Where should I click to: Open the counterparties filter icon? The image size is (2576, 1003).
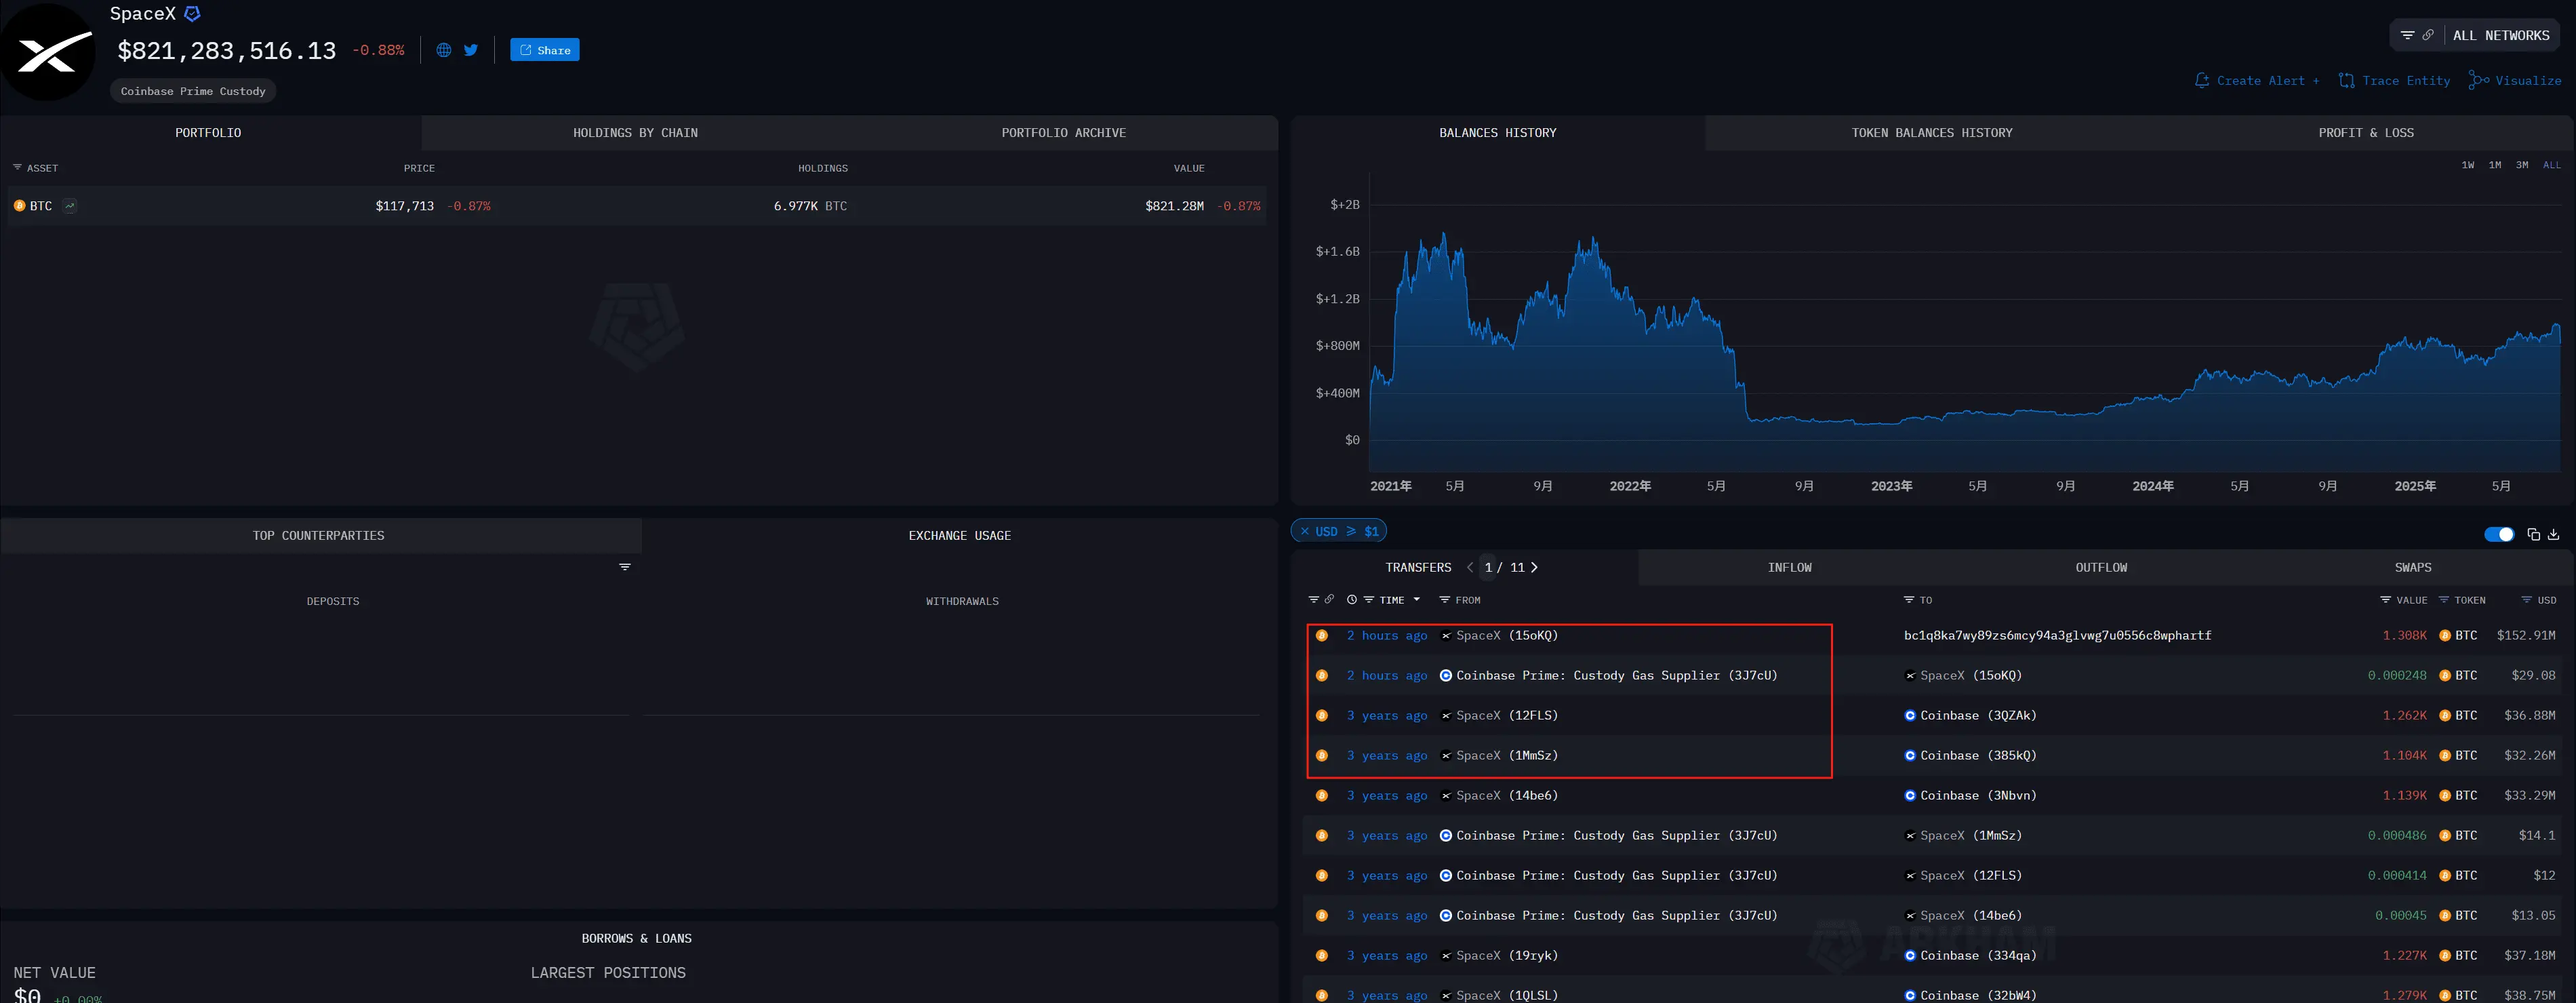pyautogui.click(x=625, y=567)
